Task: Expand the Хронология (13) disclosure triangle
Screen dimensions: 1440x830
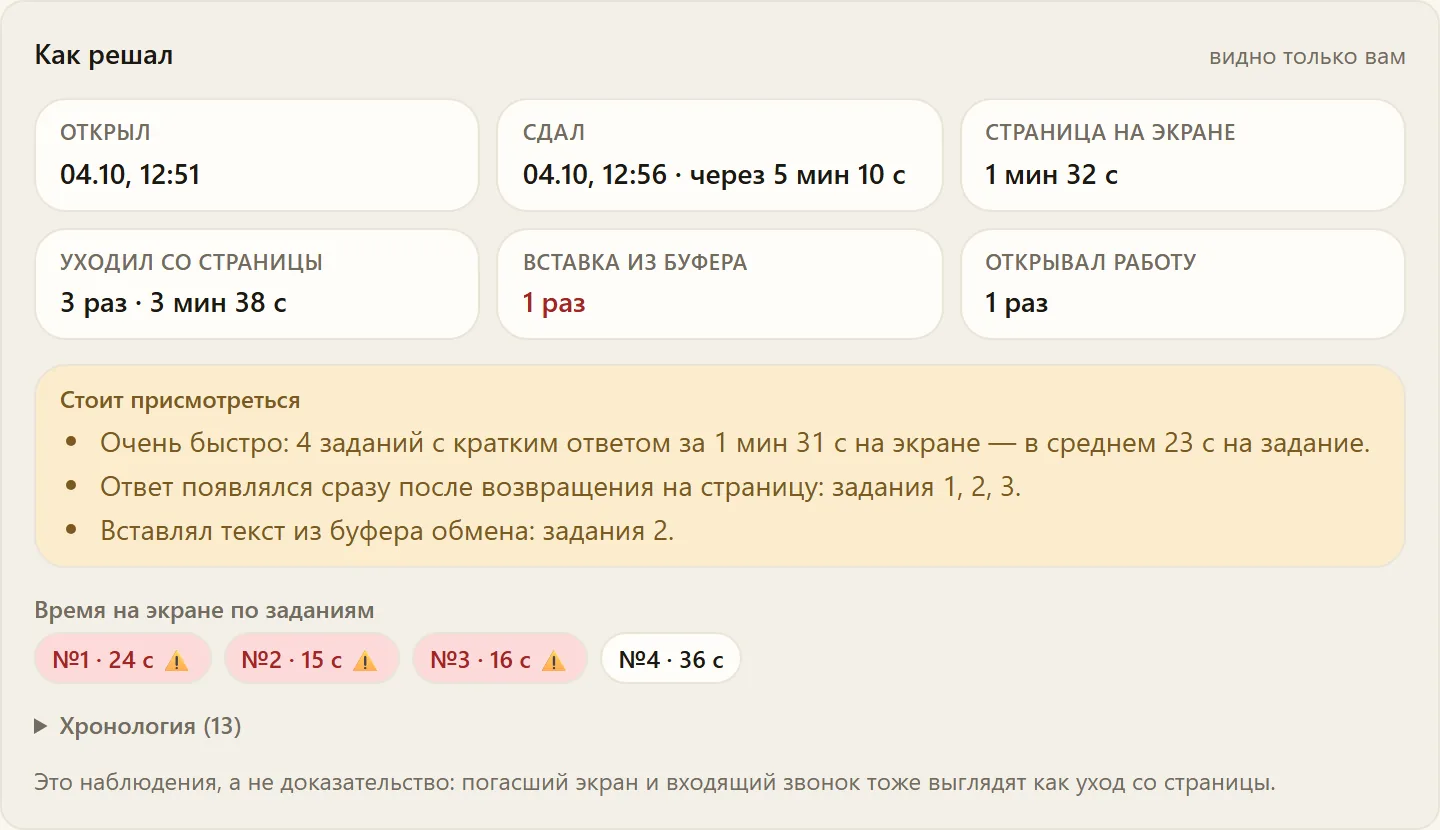Action: coord(41,726)
